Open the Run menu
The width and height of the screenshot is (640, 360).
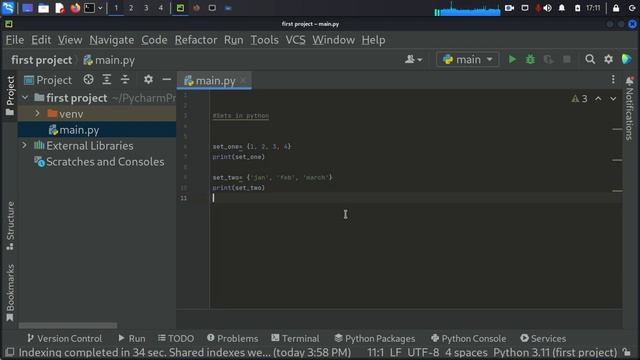[233, 40]
